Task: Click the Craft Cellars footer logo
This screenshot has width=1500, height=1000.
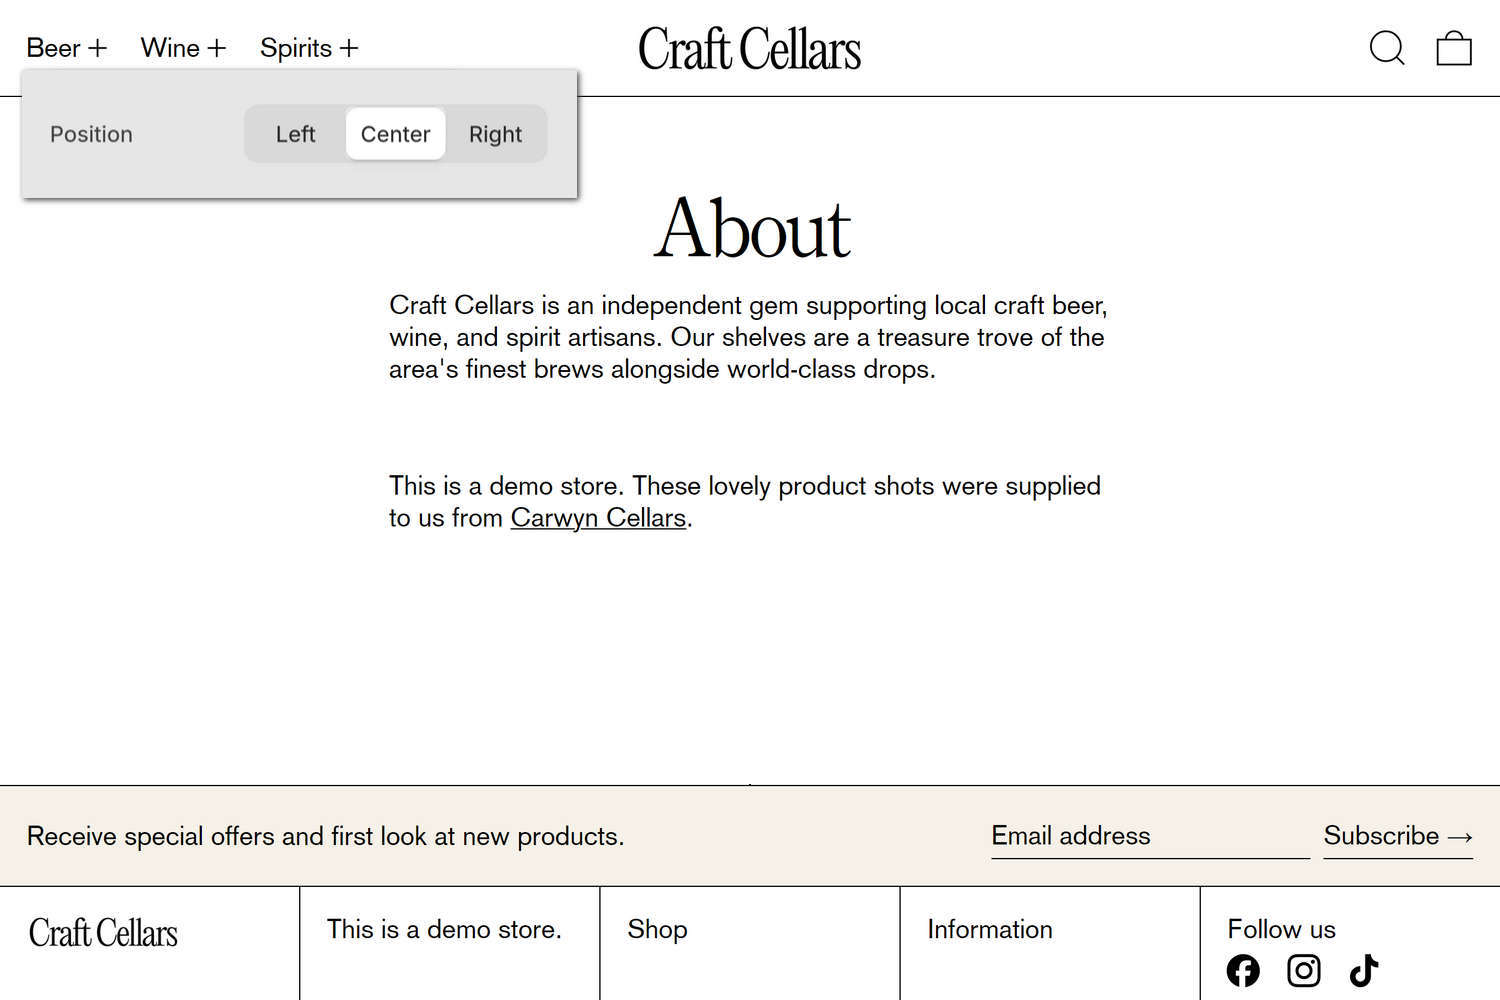Action: tap(102, 932)
